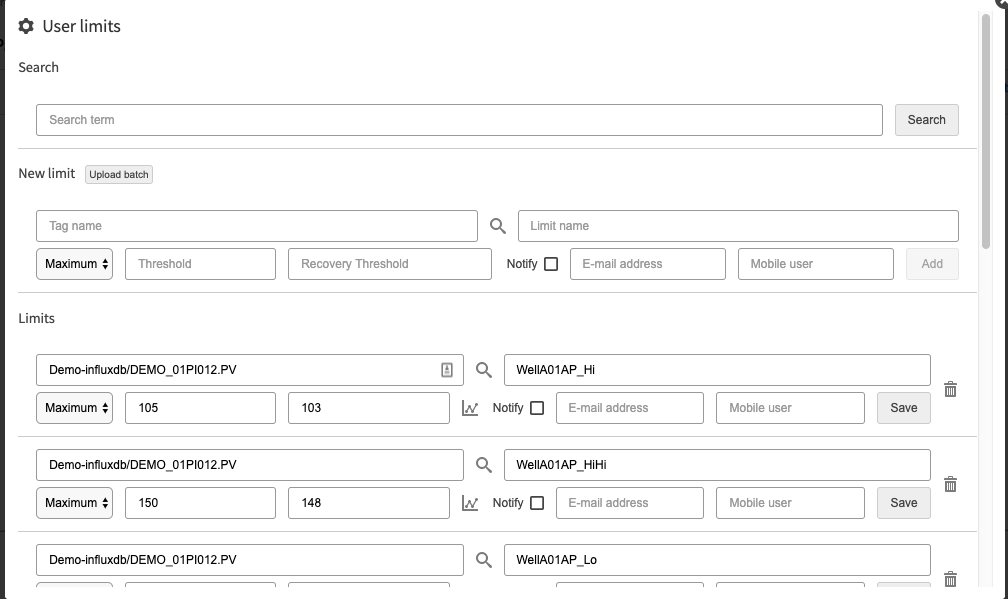Click the Search term input field

click(459, 120)
